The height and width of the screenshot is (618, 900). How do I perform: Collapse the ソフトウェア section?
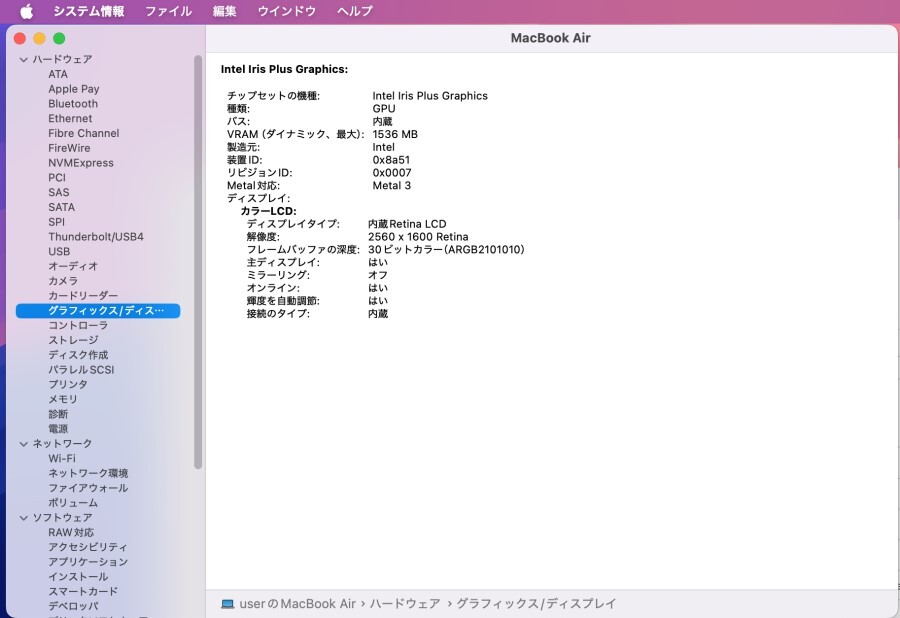tap(24, 518)
